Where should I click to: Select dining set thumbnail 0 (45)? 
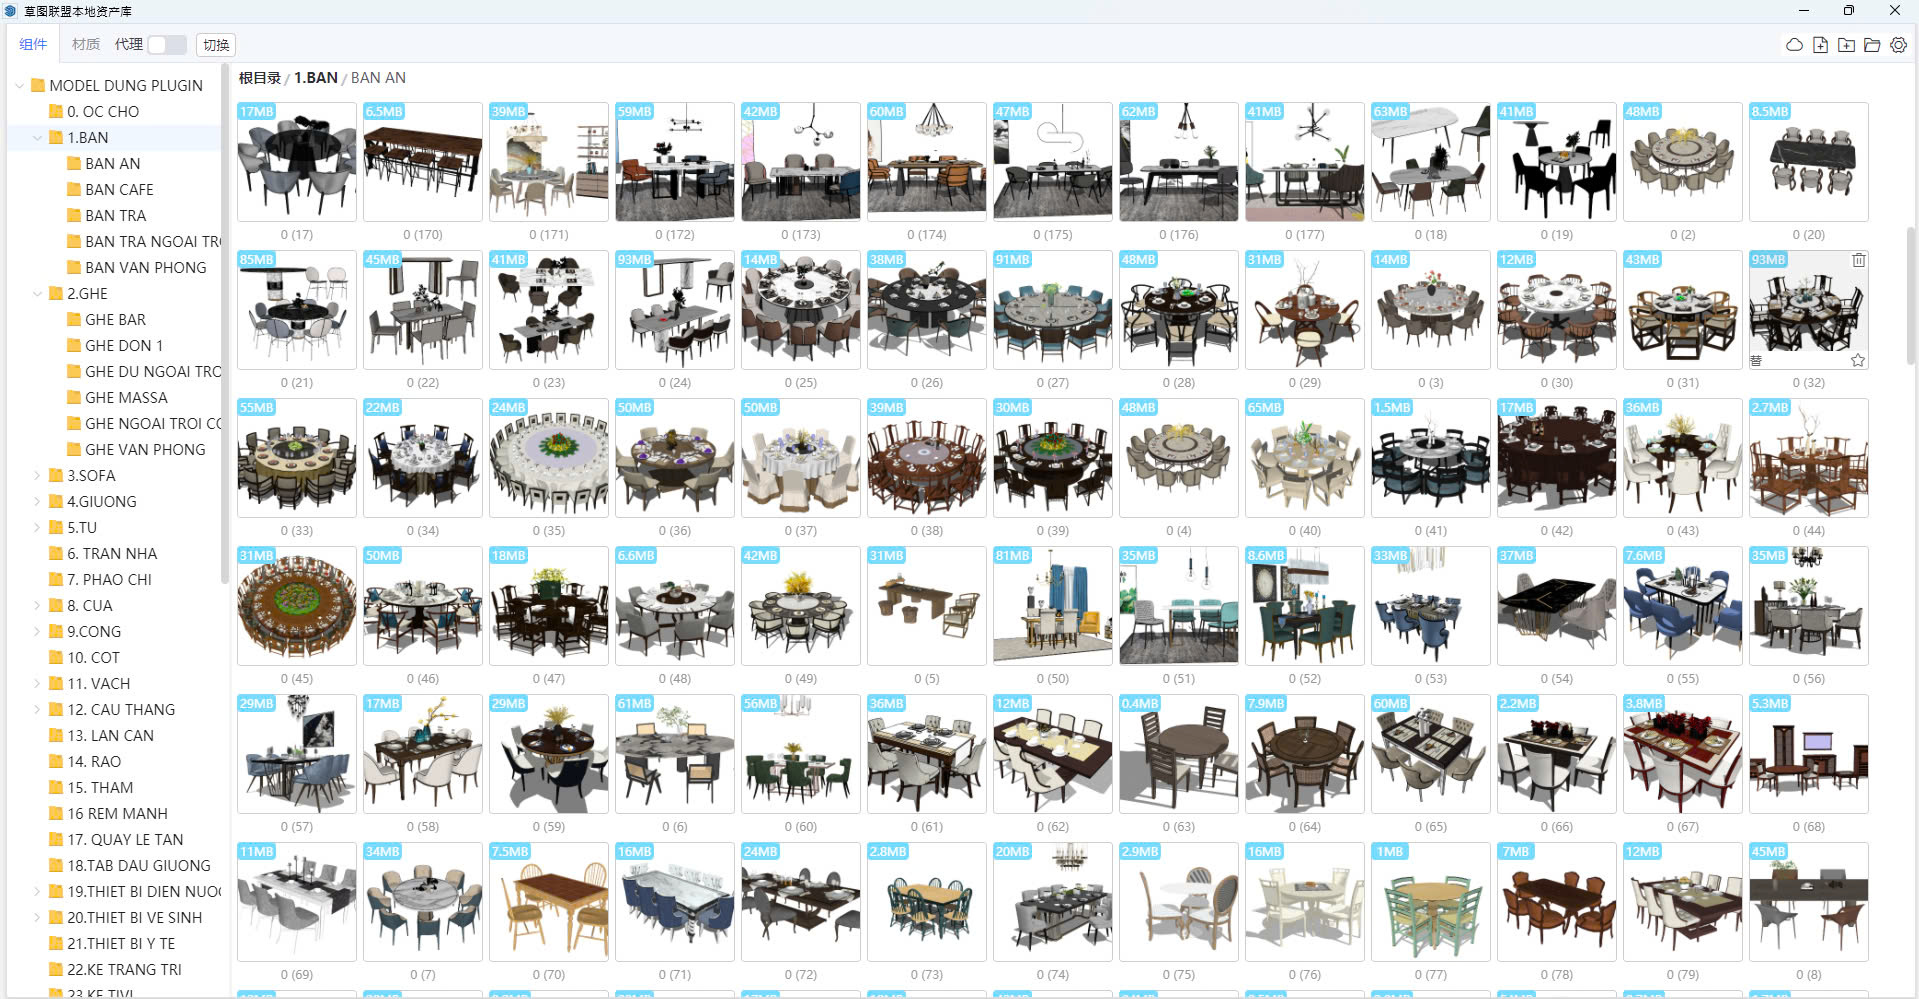[297, 606]
